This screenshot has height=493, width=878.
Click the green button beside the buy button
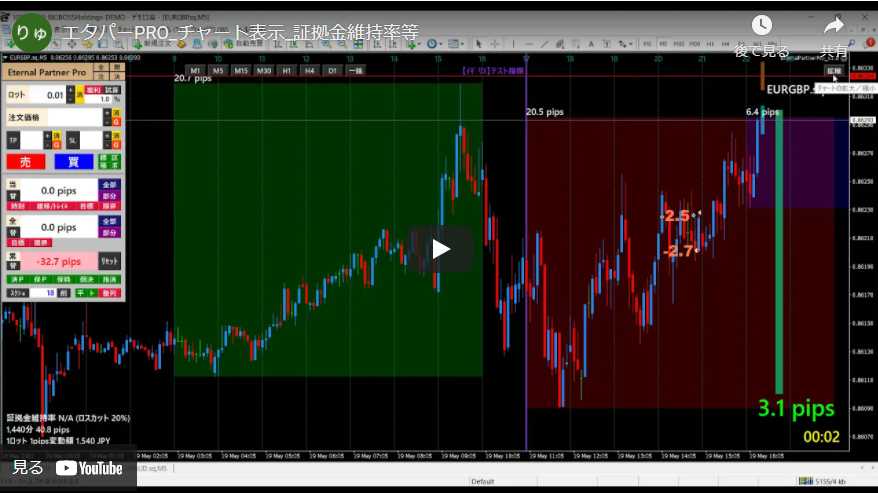(109, 162)
